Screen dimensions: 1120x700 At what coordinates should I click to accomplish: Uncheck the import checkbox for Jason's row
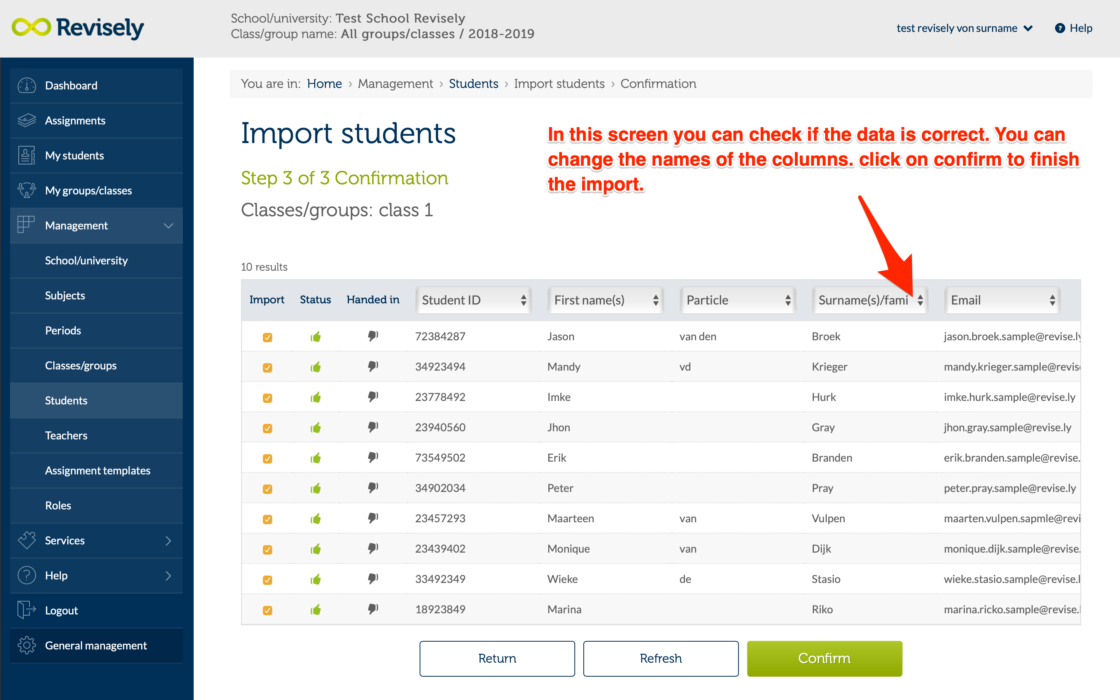point(267,337)
